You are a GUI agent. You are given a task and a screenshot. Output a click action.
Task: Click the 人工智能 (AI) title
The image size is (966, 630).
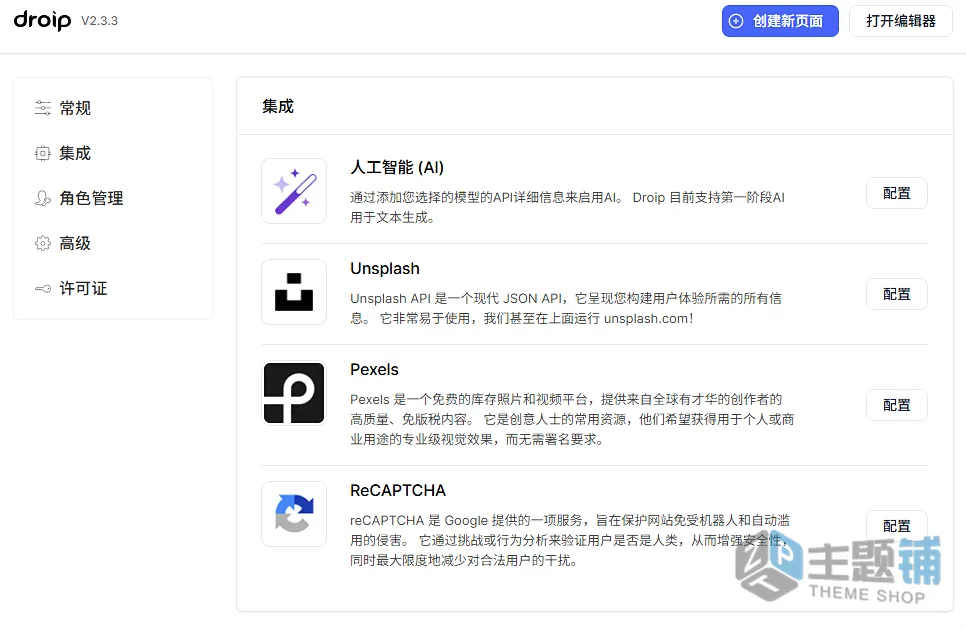pos(397,168)
